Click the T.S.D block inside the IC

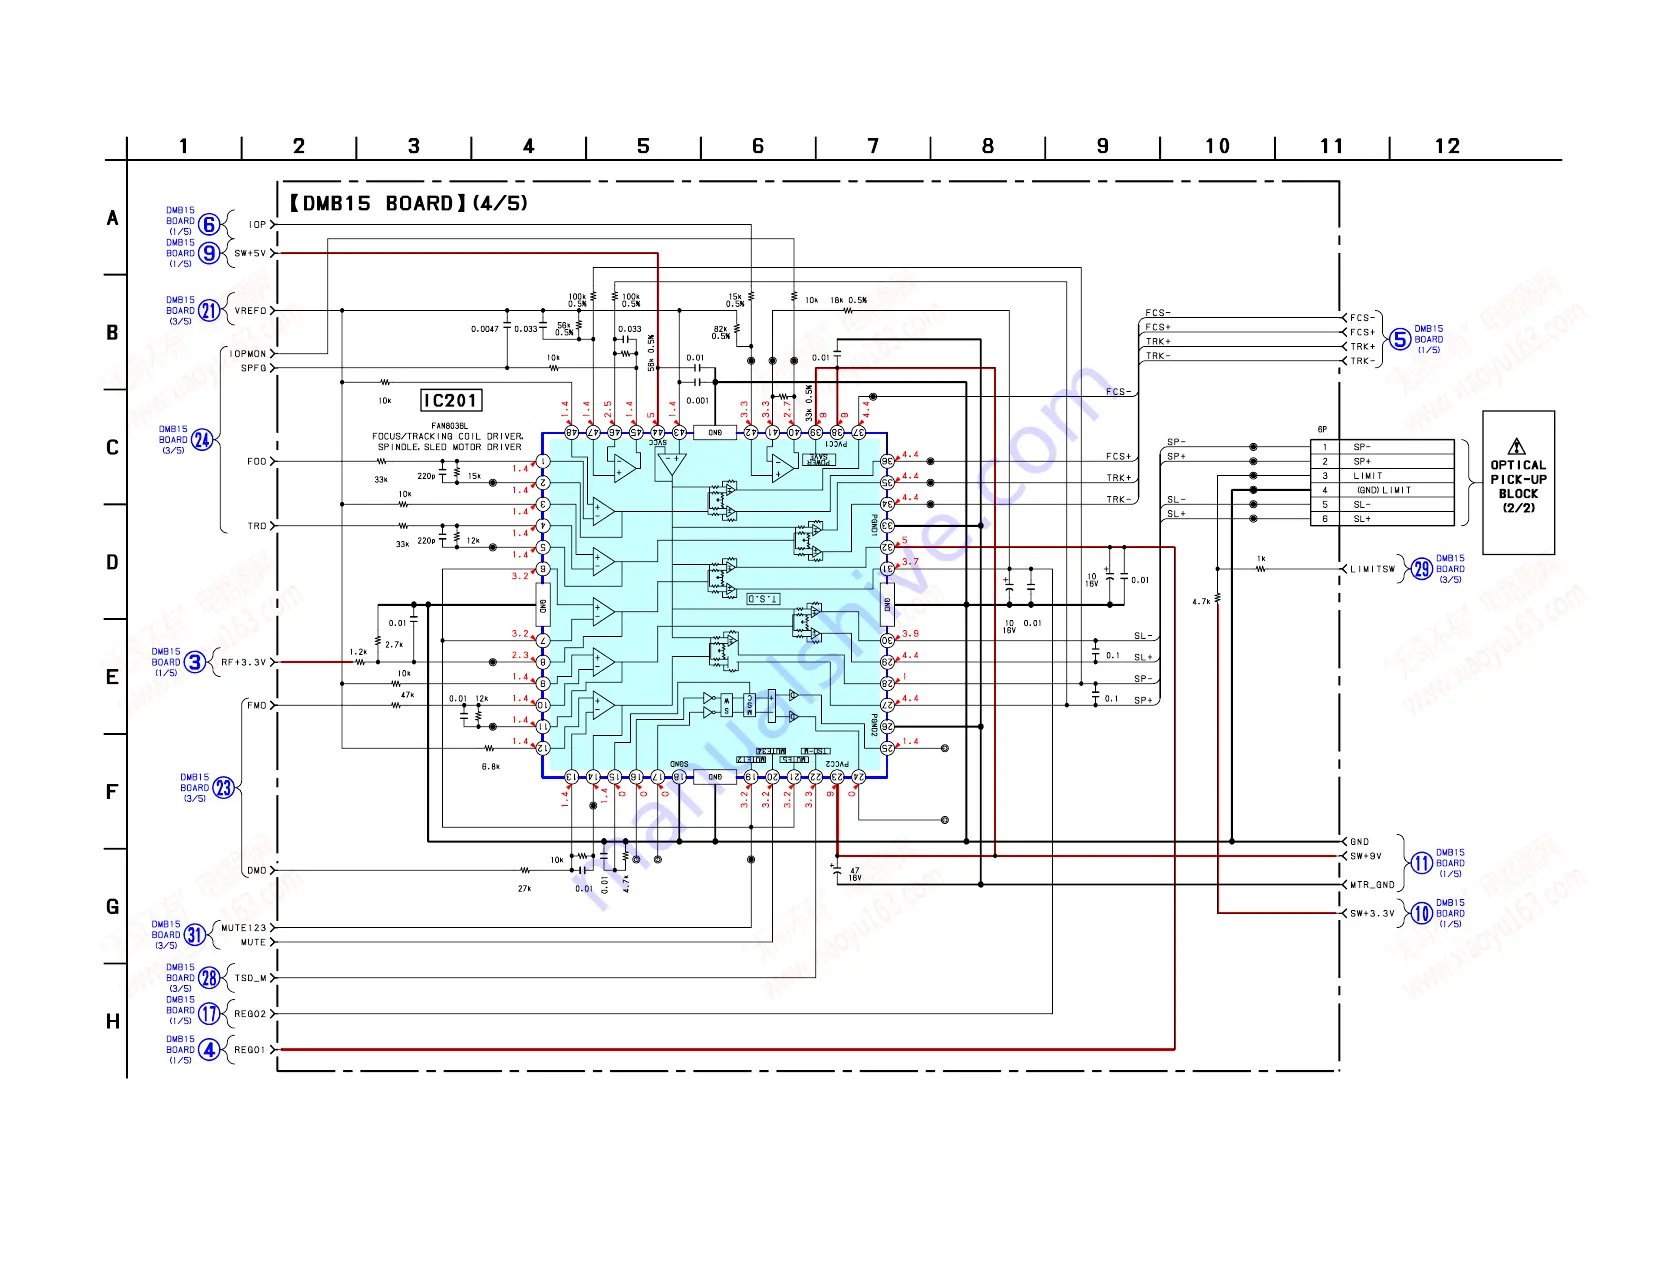(x=763, y=598)
